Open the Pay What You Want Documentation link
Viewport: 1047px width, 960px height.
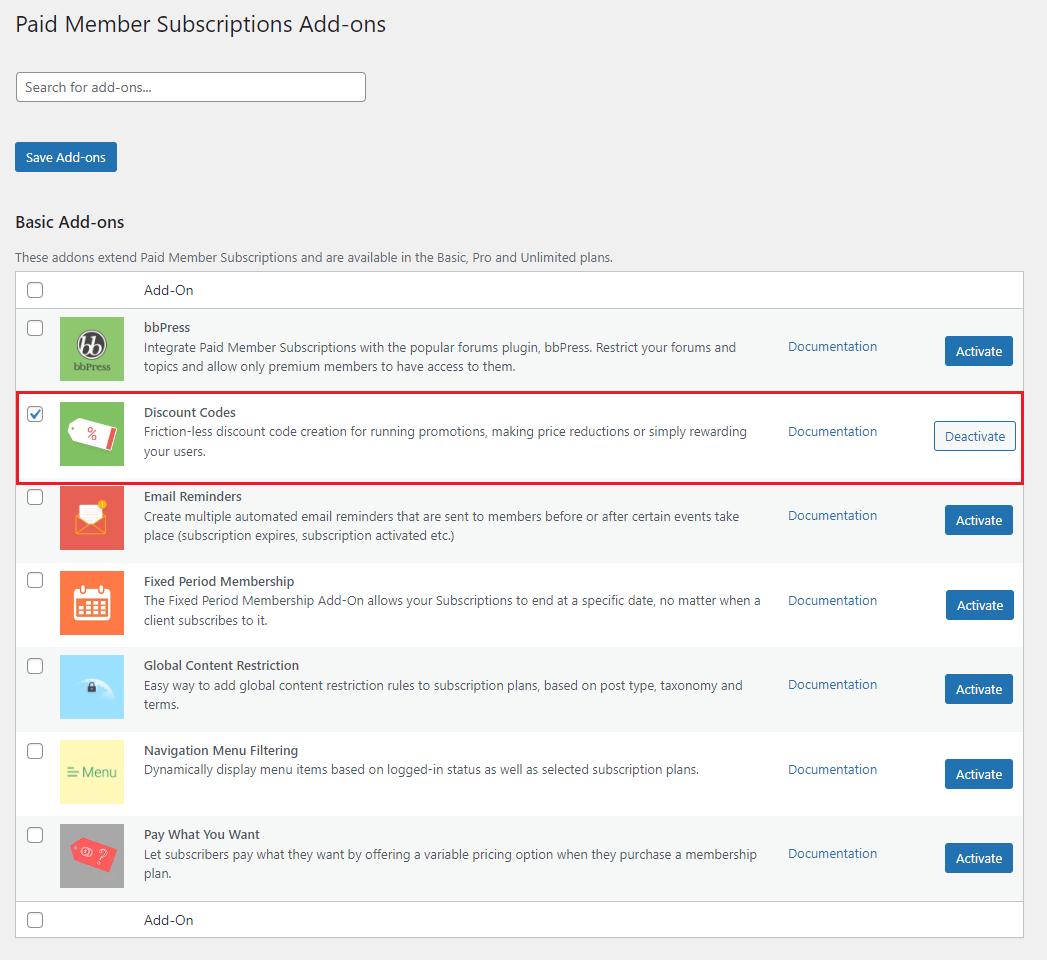[832, 853]
